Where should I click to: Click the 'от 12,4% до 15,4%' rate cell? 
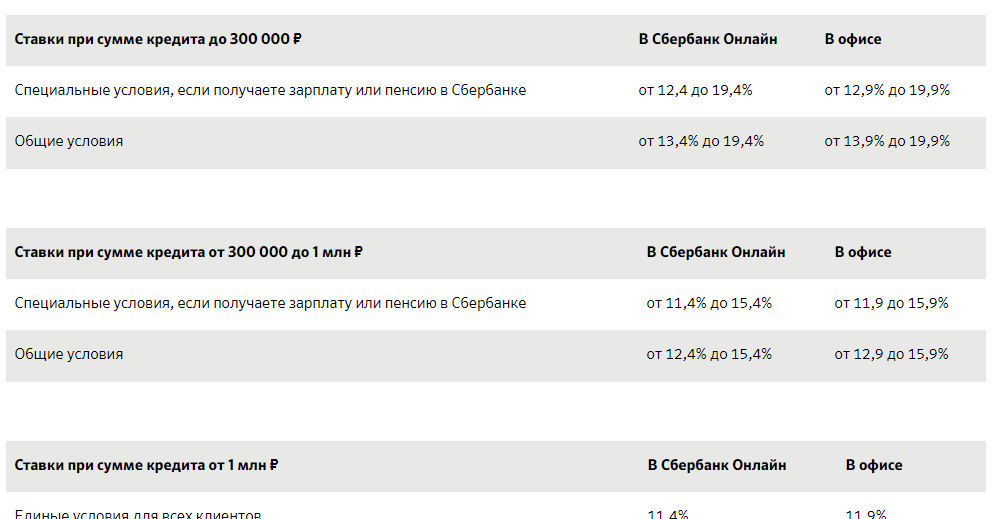(x=709, y=354)
